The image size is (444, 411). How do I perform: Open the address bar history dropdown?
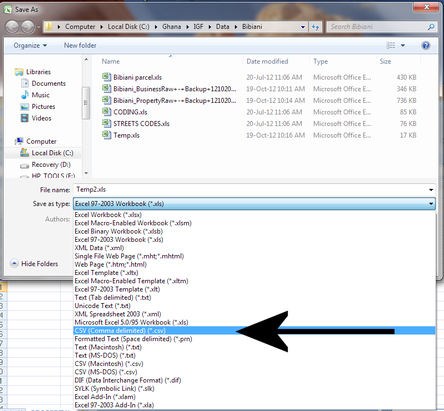click(303, 27)
